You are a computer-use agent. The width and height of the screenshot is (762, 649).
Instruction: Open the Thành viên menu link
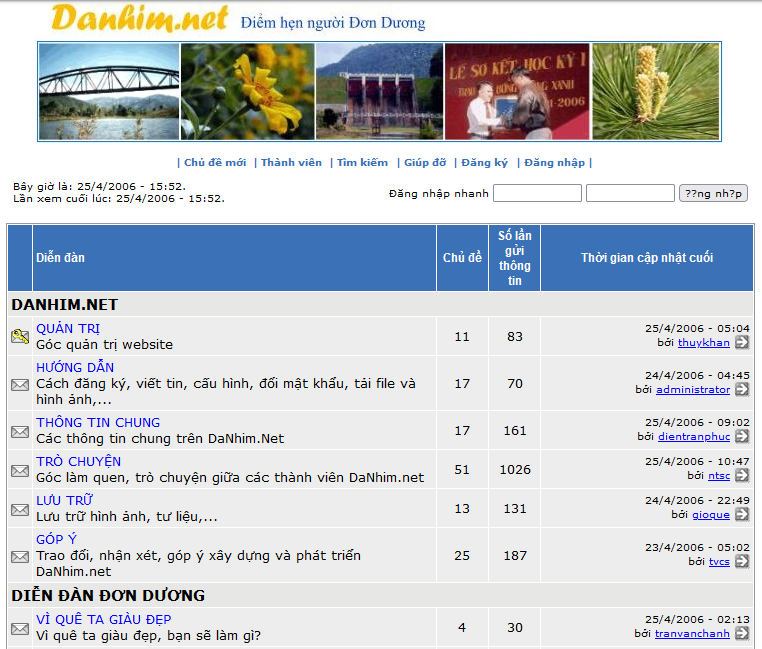[291, 163]
